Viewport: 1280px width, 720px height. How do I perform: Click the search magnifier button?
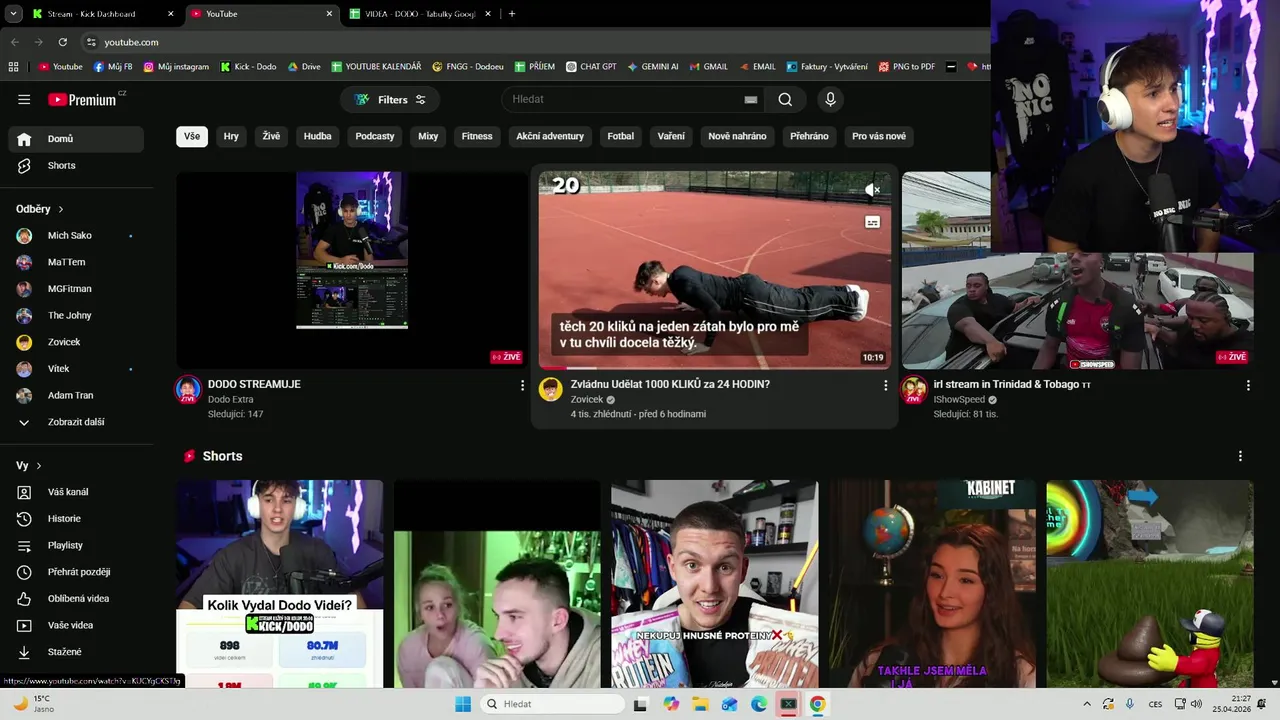click(785, 99)
